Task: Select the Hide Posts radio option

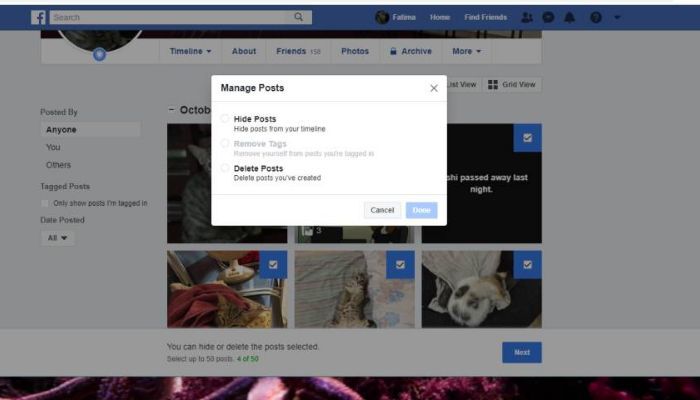Action: point(225,118)
